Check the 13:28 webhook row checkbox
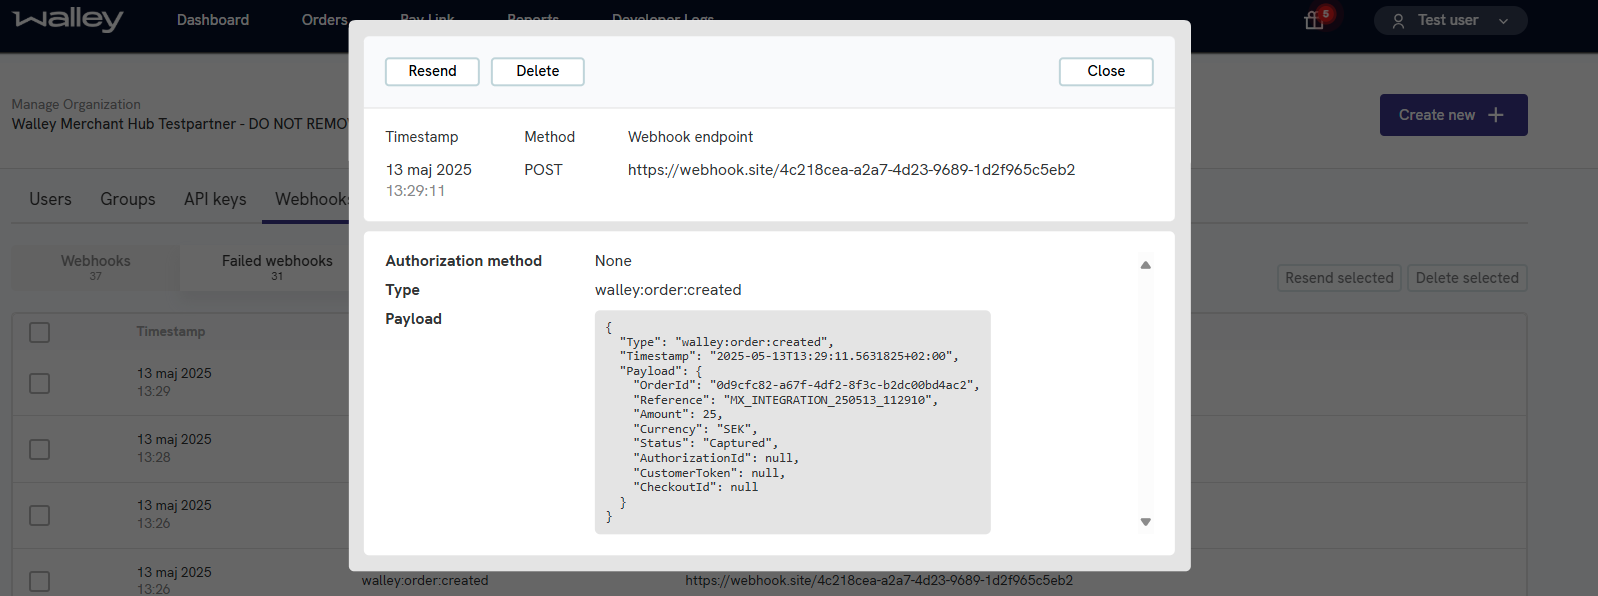1598x596 pixels. tap(40, 449)
